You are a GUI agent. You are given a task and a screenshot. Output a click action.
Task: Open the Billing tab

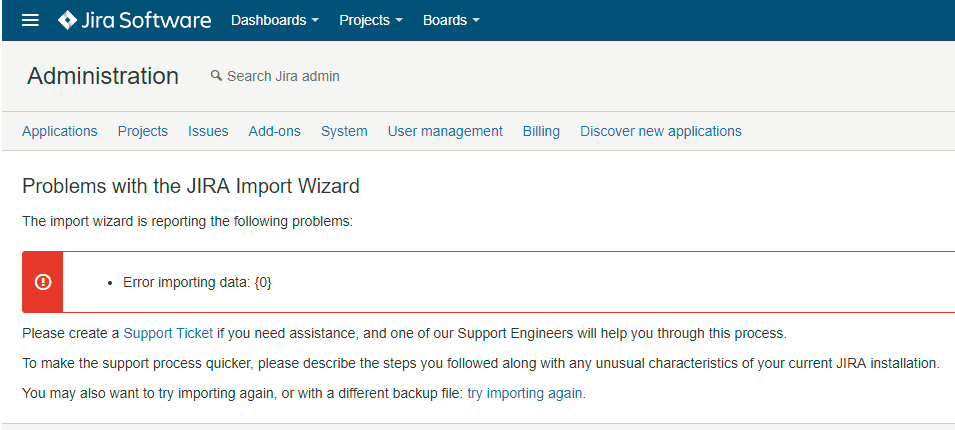541,131
